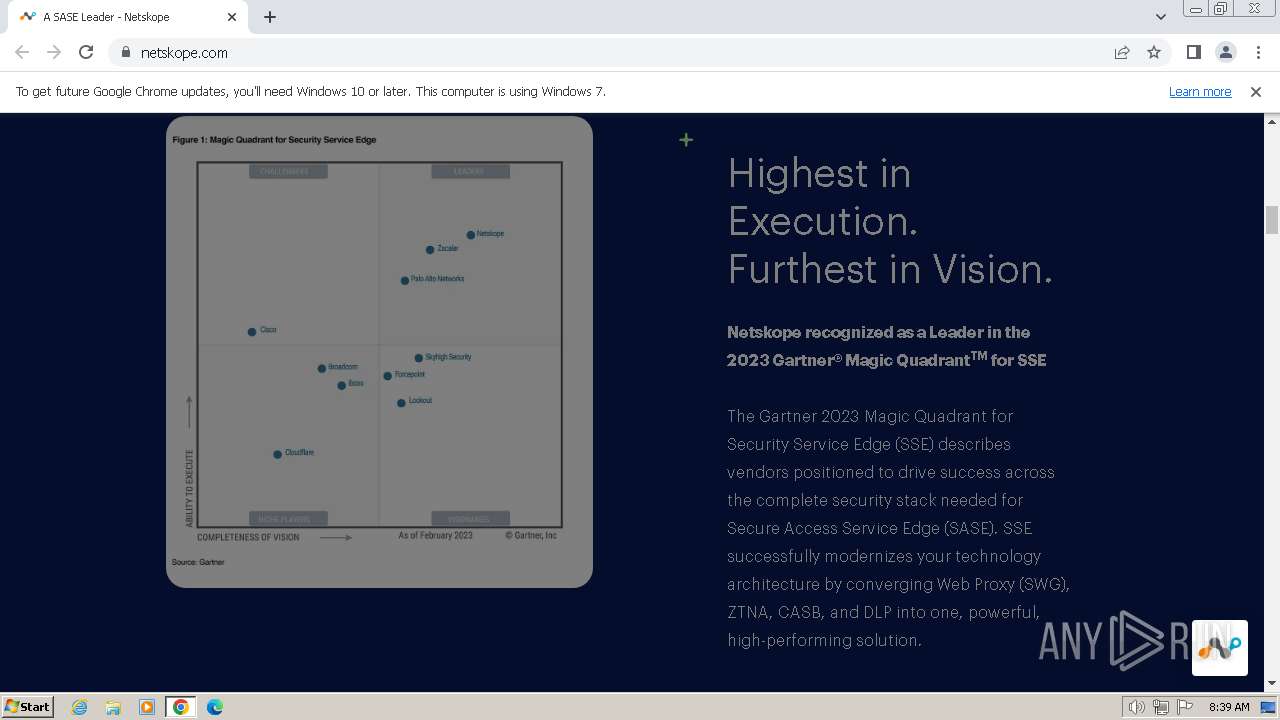This screenshot has height=720, width=1280.
Task: Open Windows Media Player from the taskbar
Action: [147, 707]
